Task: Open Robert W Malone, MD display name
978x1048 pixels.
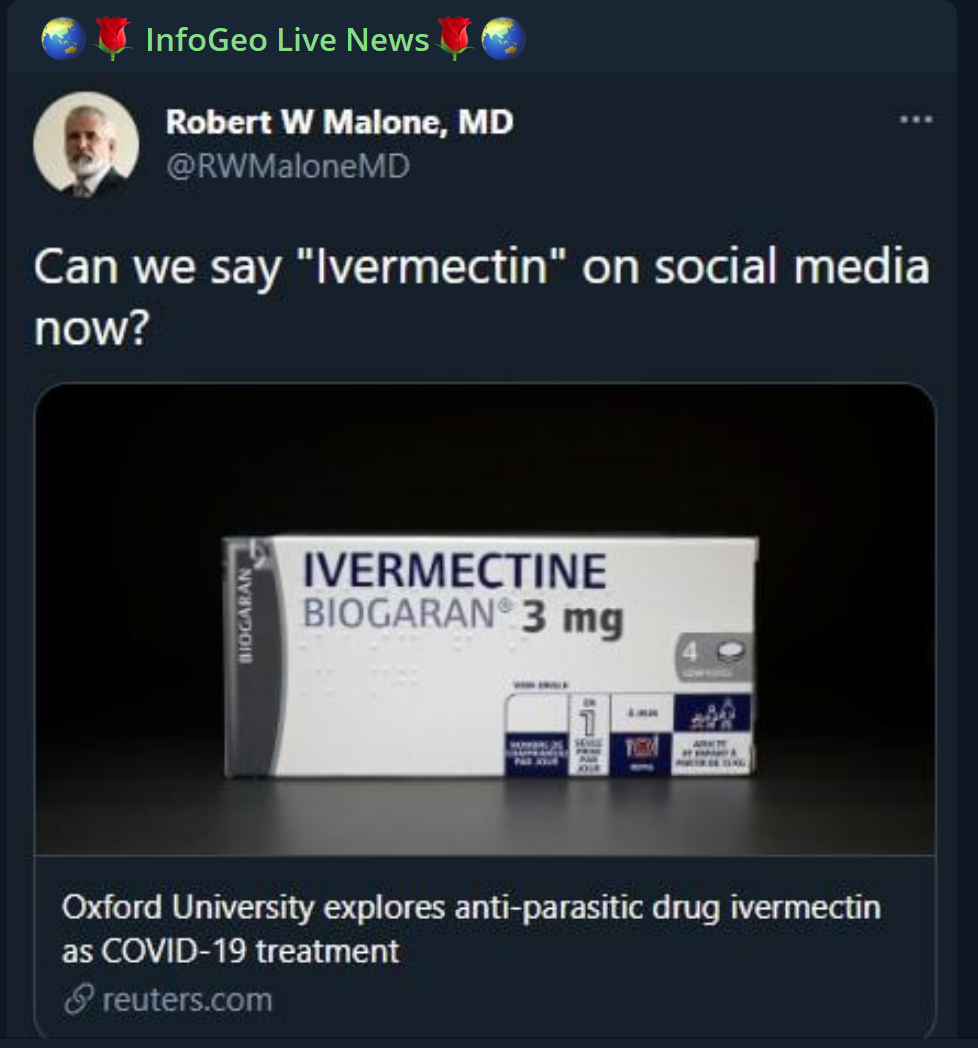Action: [339, 122]
